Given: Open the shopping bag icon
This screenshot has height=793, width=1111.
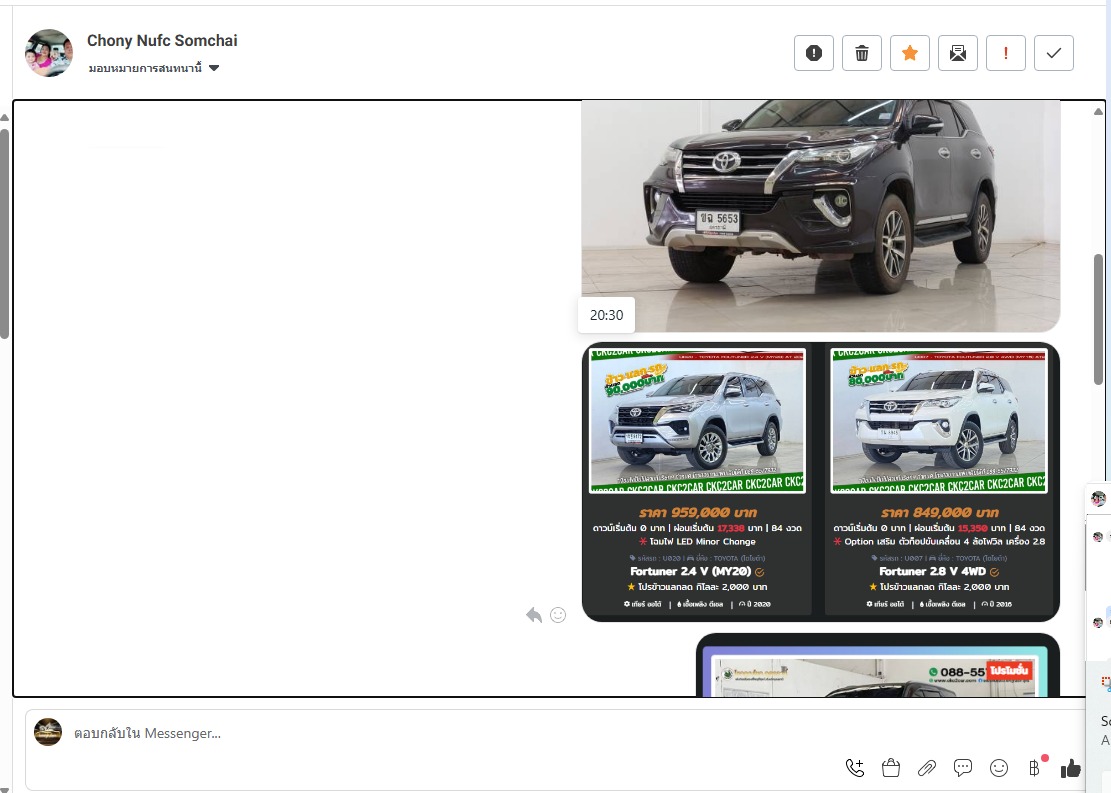Looking at the screenshot, I should (891, 768).
